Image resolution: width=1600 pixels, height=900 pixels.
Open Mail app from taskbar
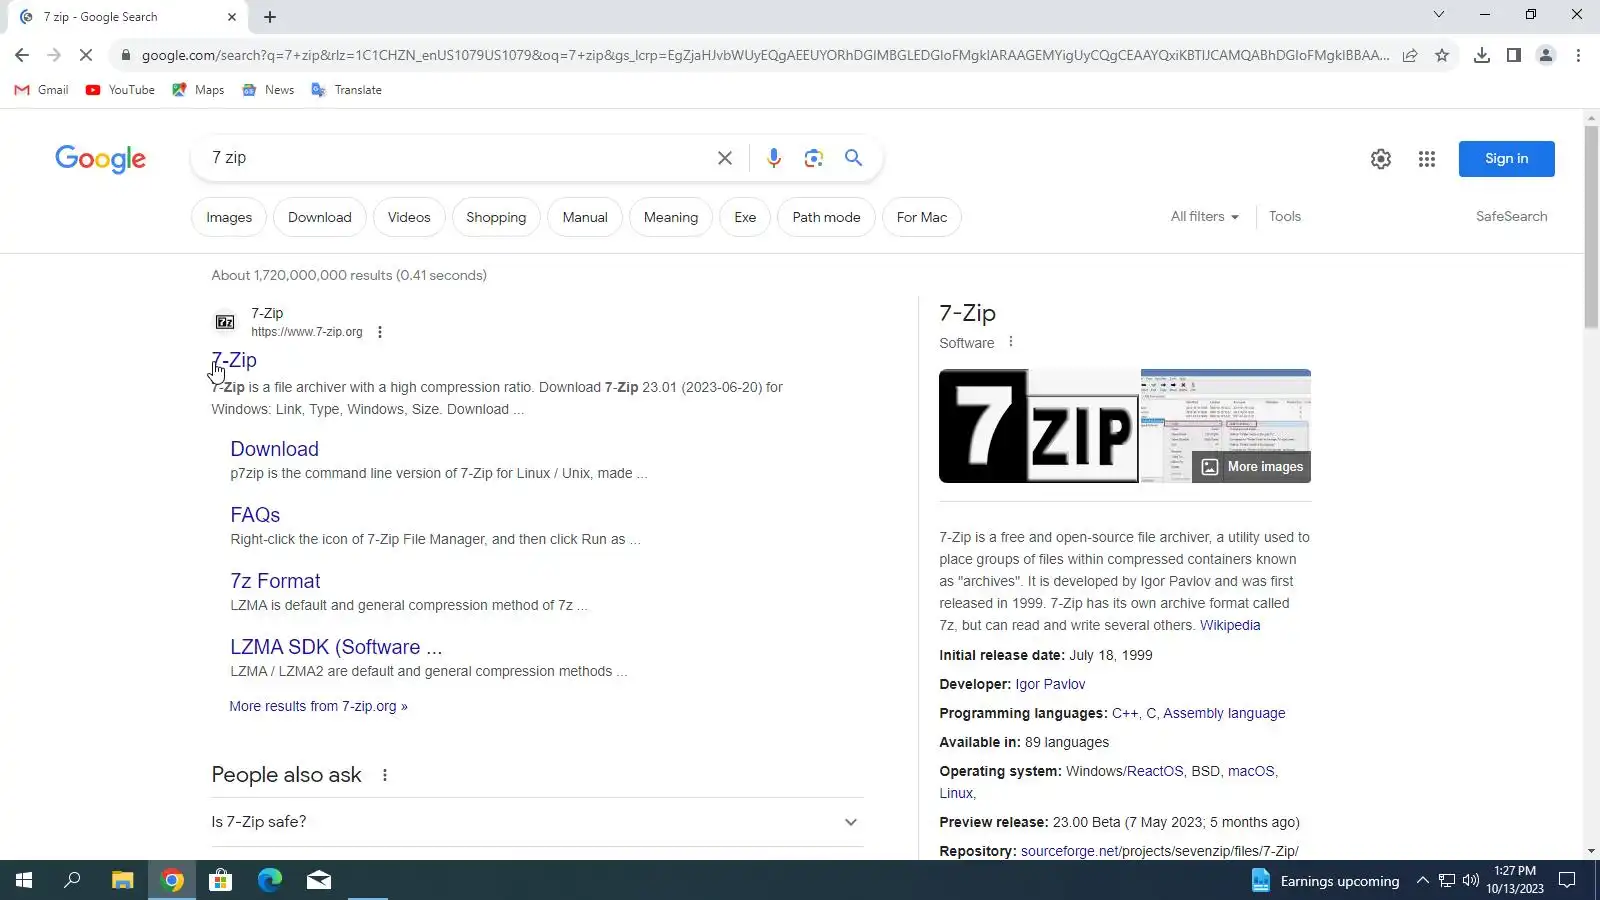pyautogui.click(x=319, y=880)
